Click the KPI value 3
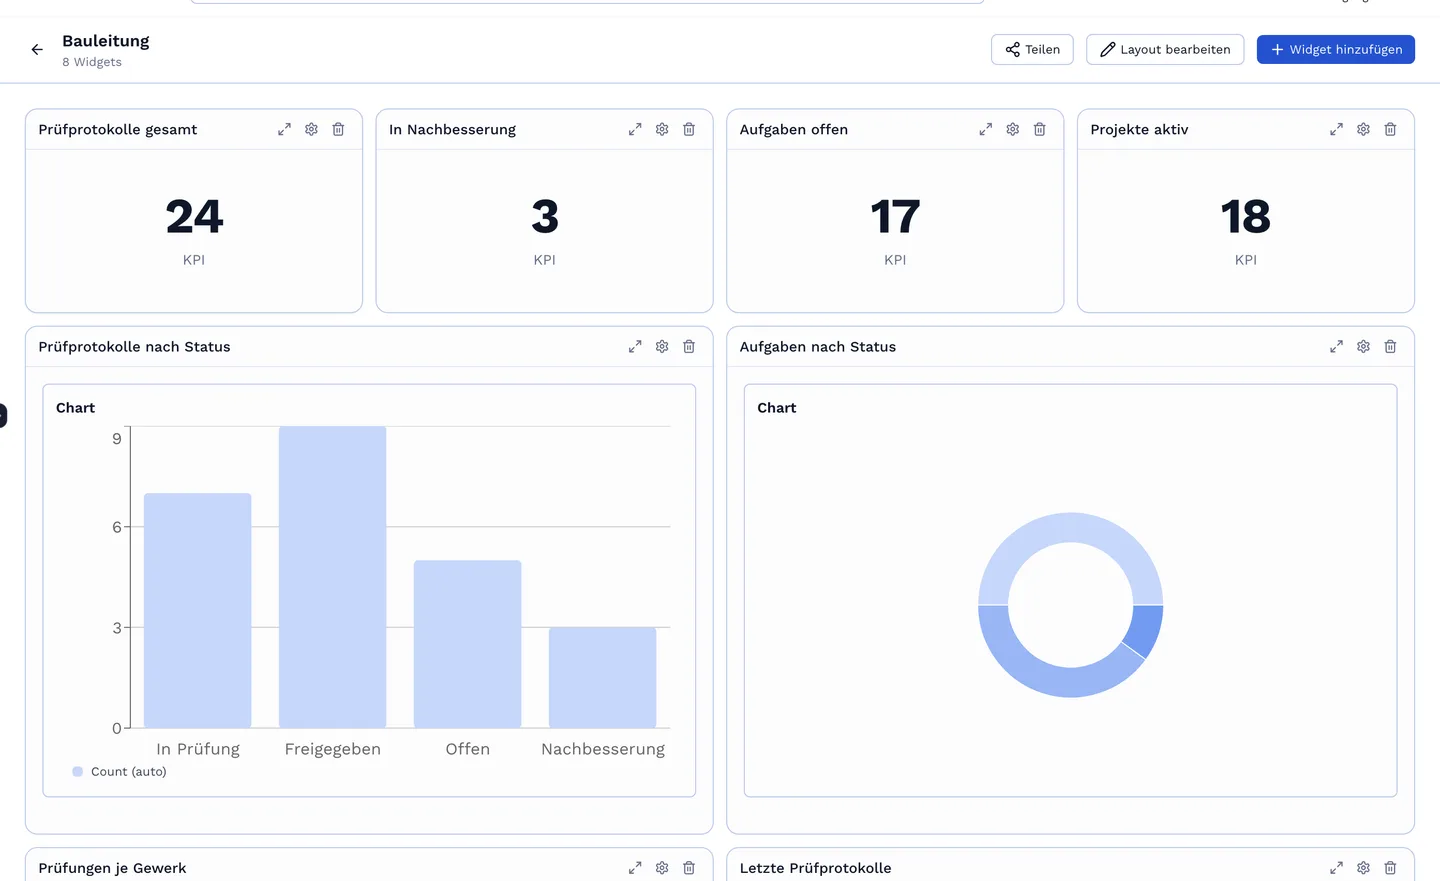1440x881 pixels. click(545, 217)
